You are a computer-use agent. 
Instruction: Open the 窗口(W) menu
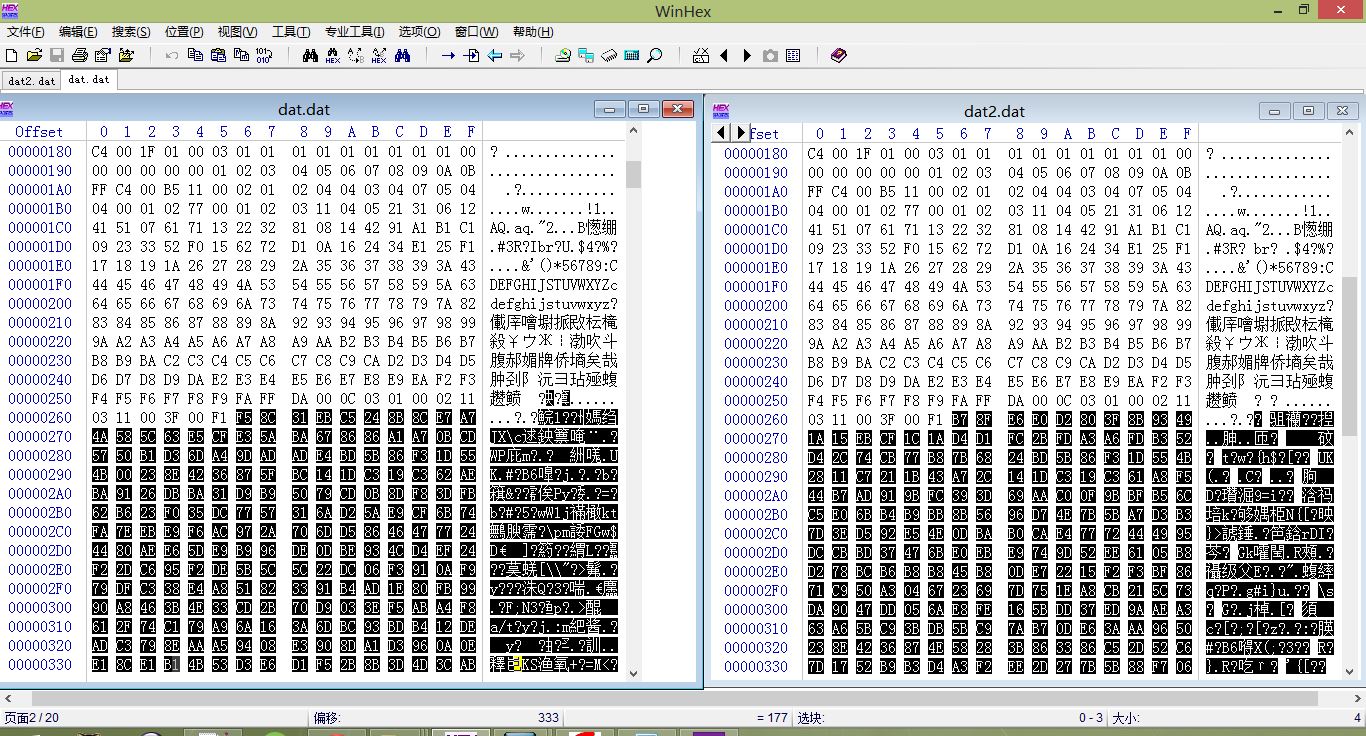pos(476,32)
